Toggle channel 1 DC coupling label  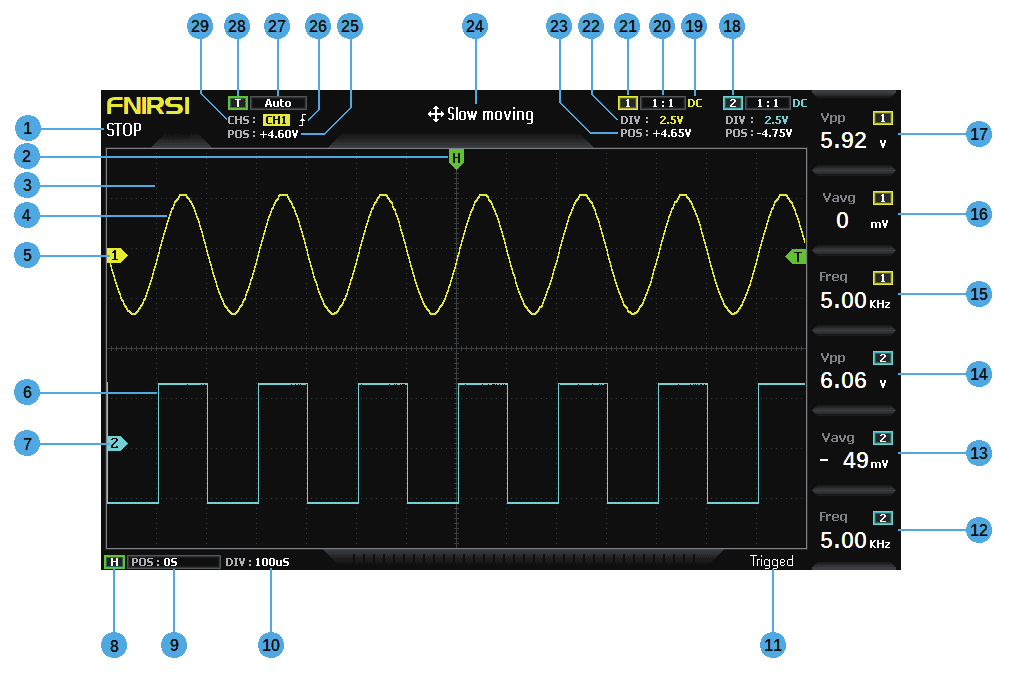(x=694, y=103)
